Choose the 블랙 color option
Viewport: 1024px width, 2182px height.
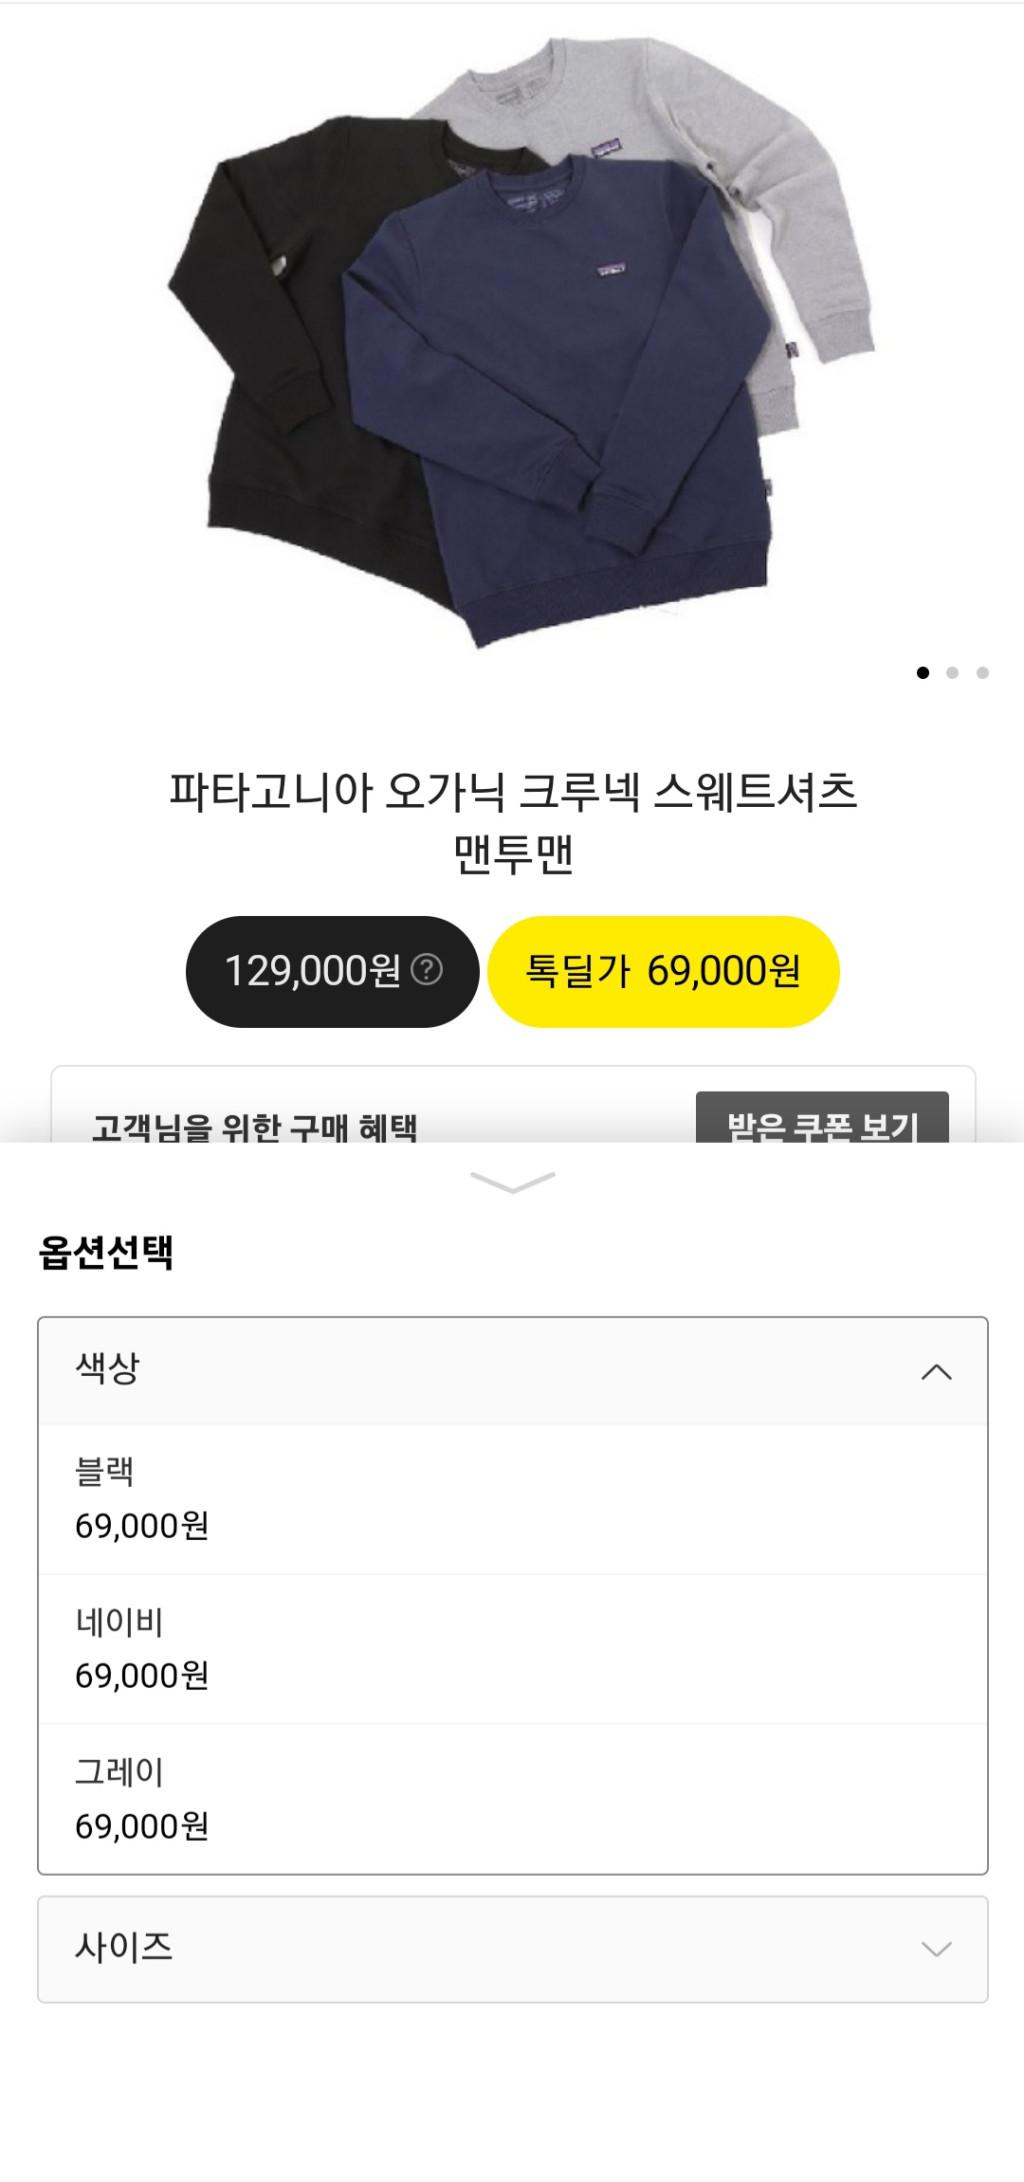pos(512,1499)
